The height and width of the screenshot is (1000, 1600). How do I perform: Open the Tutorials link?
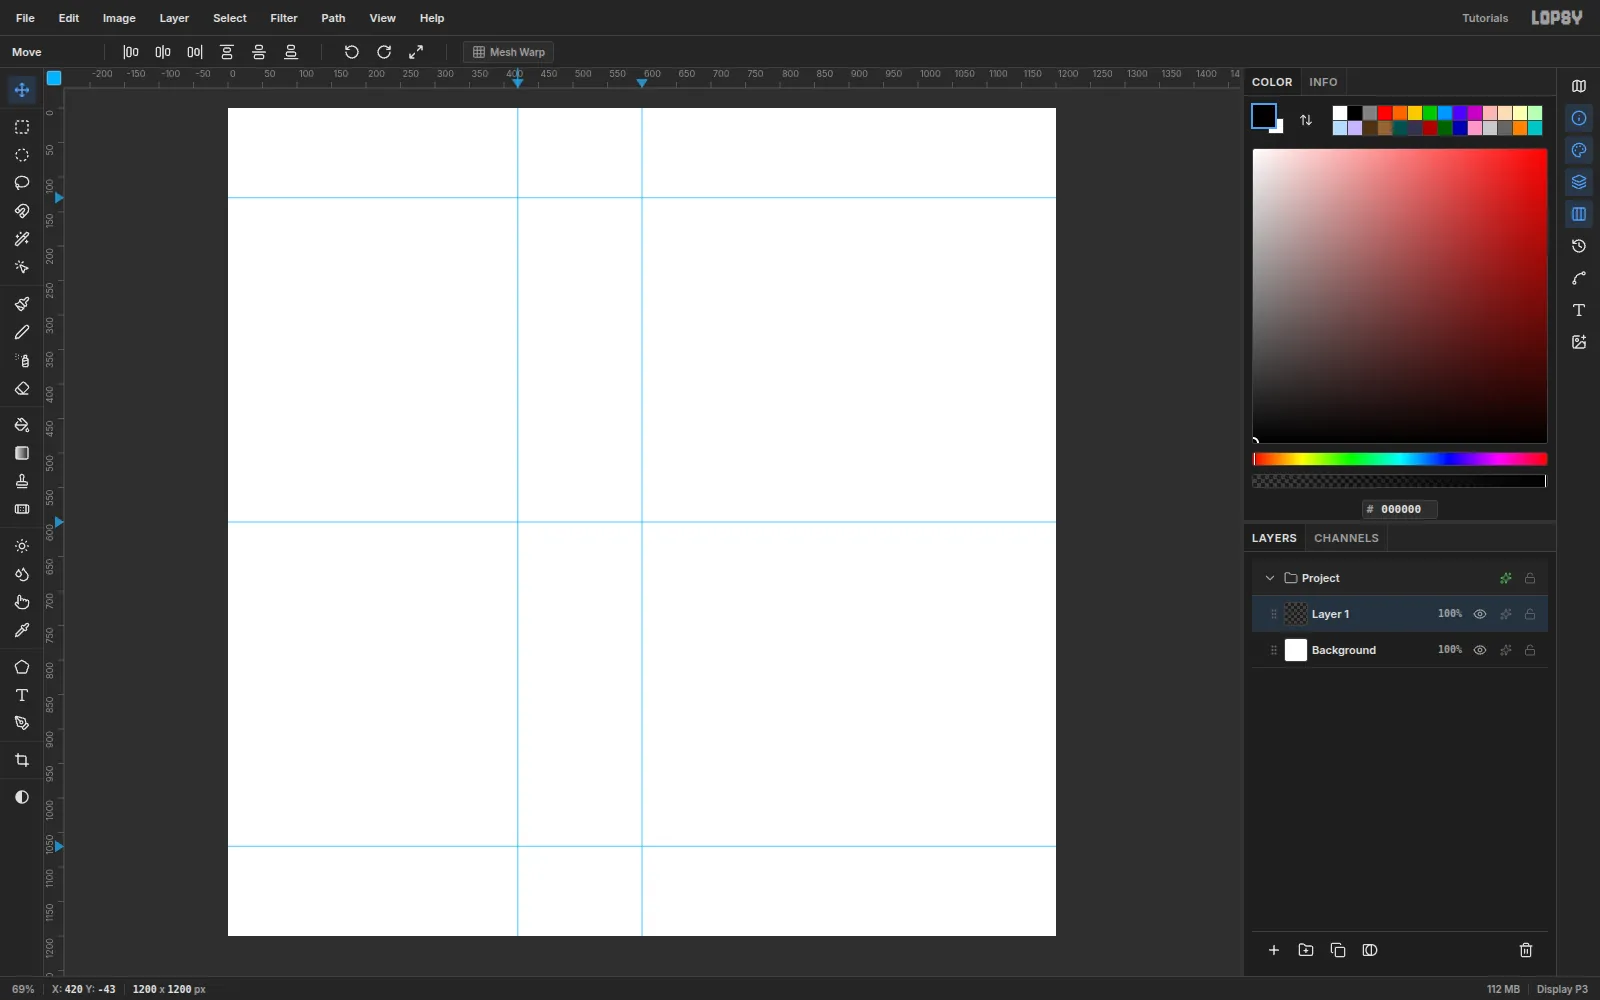tap(1485, 18)
